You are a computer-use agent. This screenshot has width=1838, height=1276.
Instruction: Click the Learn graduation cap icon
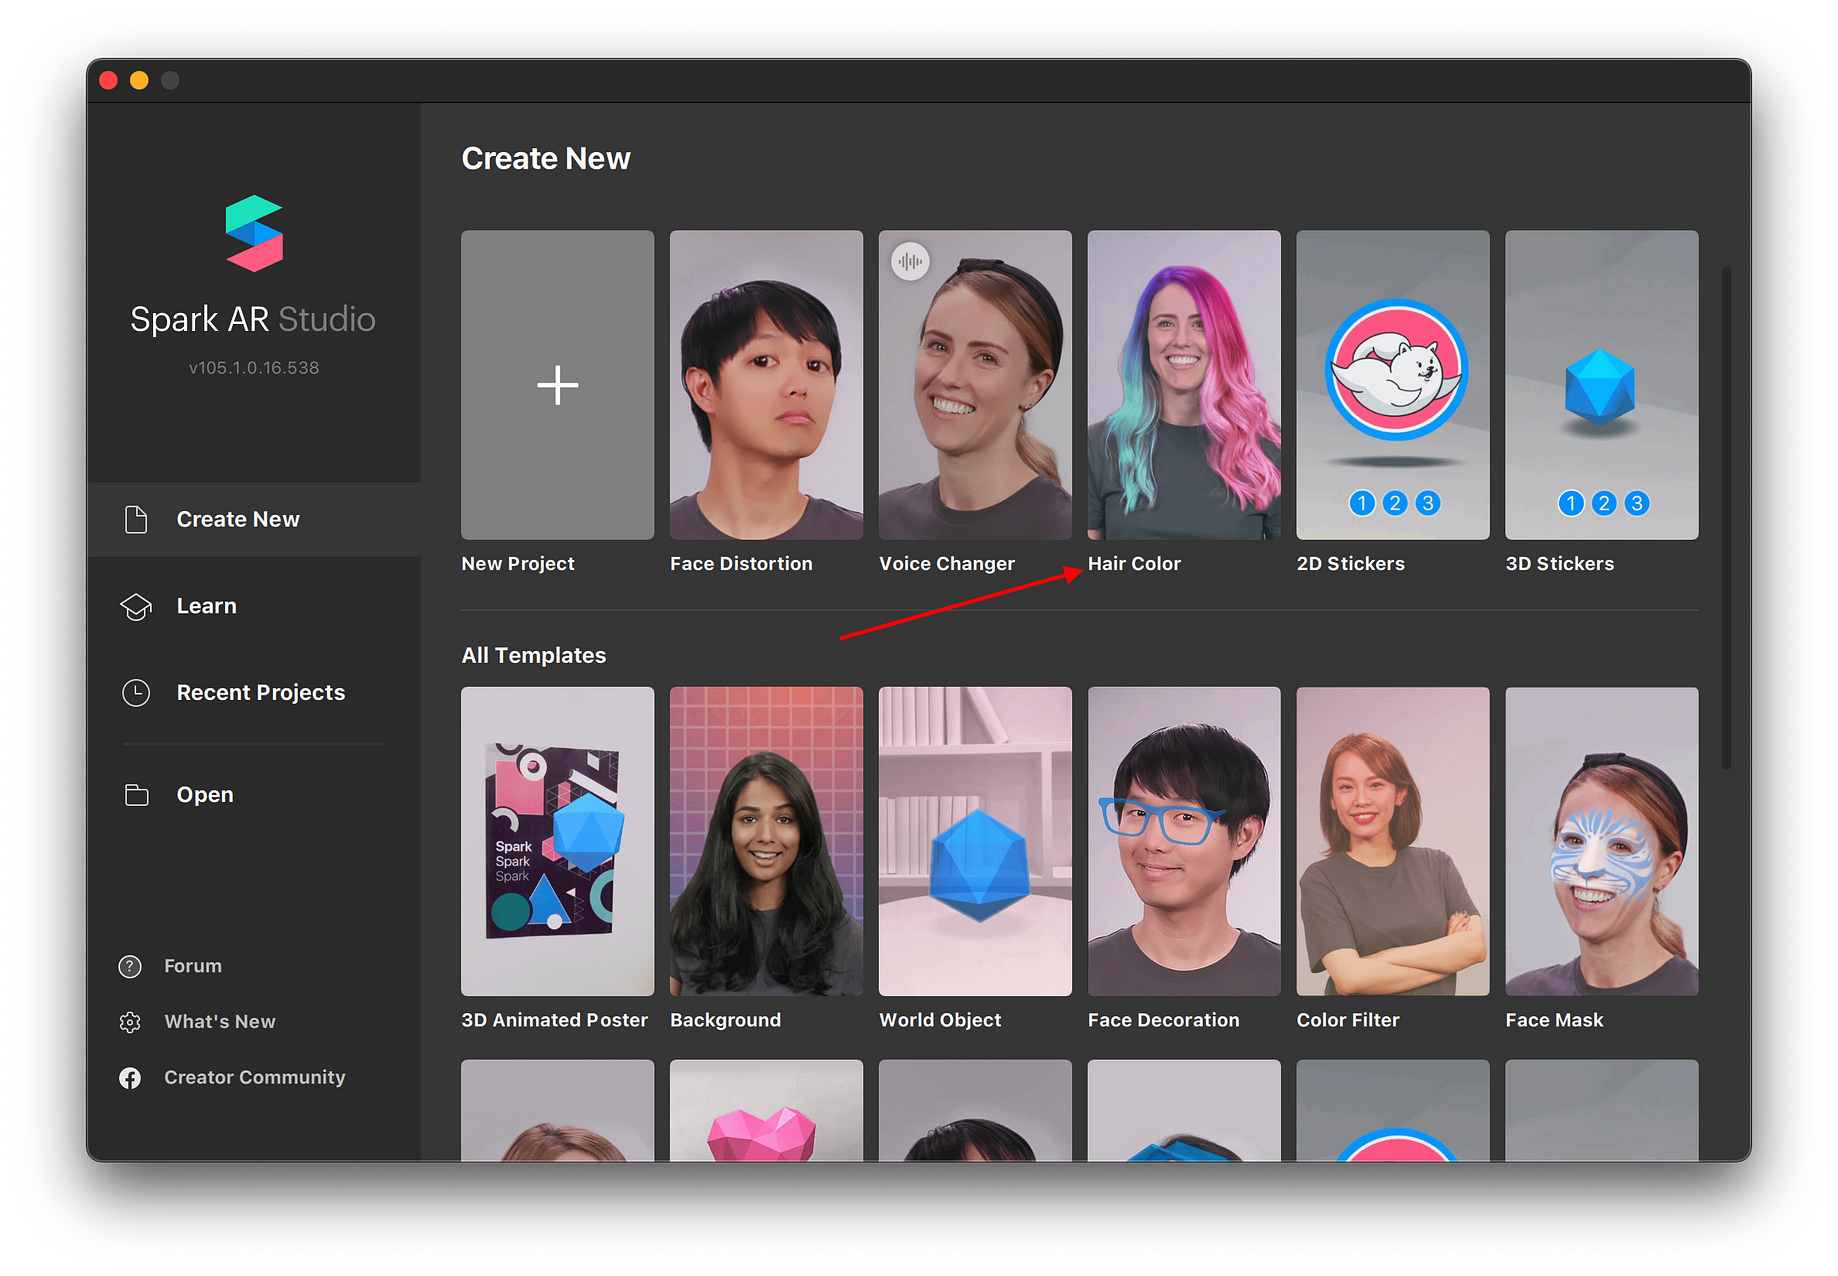(x=136, y=607)
